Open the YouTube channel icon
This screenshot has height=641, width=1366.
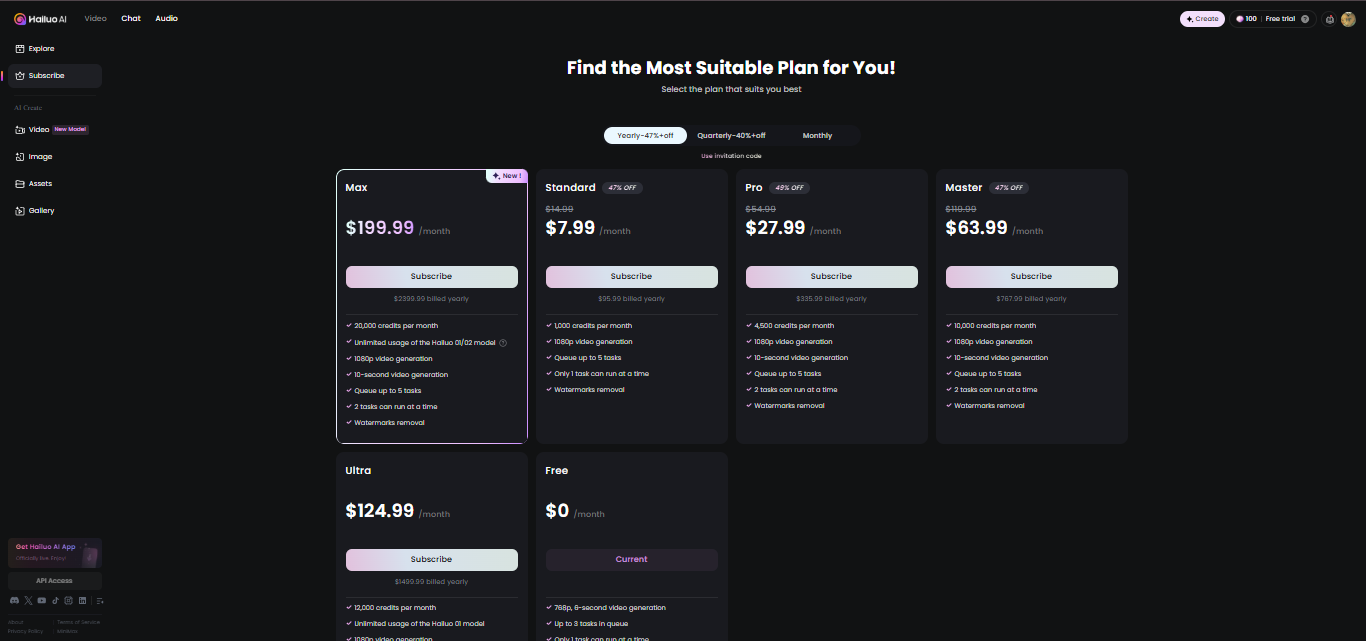point(41,600)
